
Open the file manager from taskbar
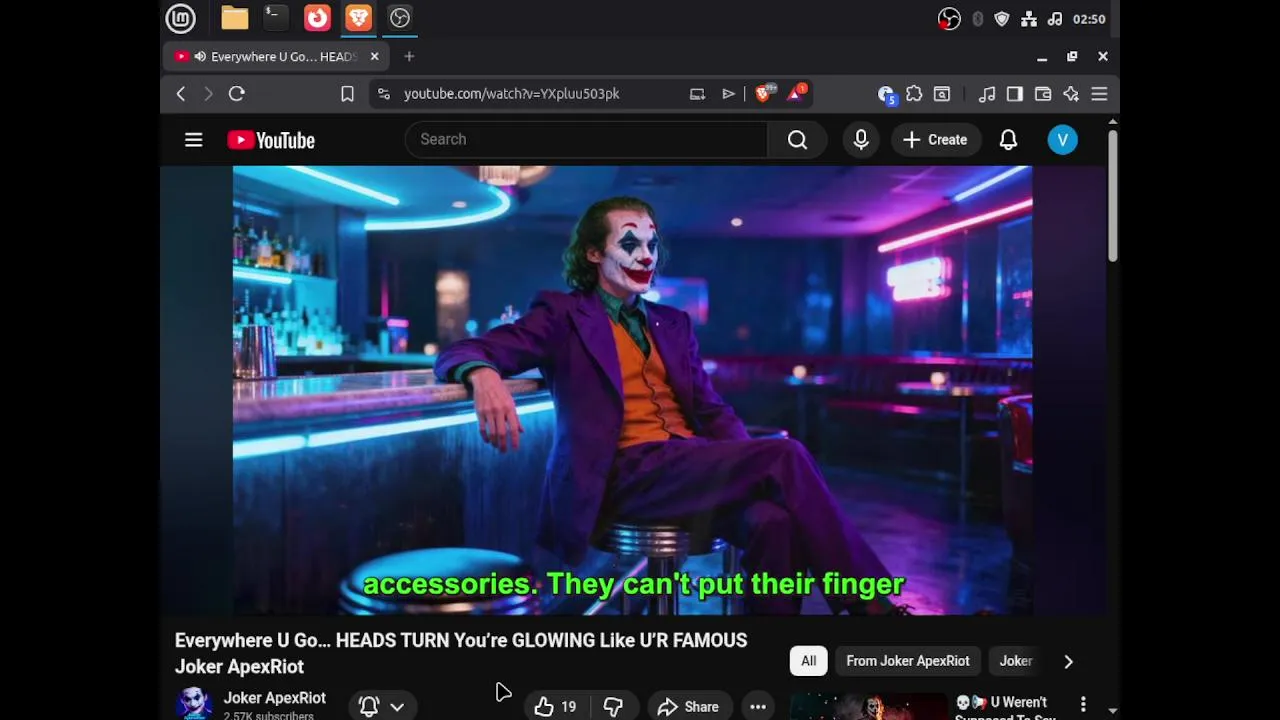[x=234, y=18]
